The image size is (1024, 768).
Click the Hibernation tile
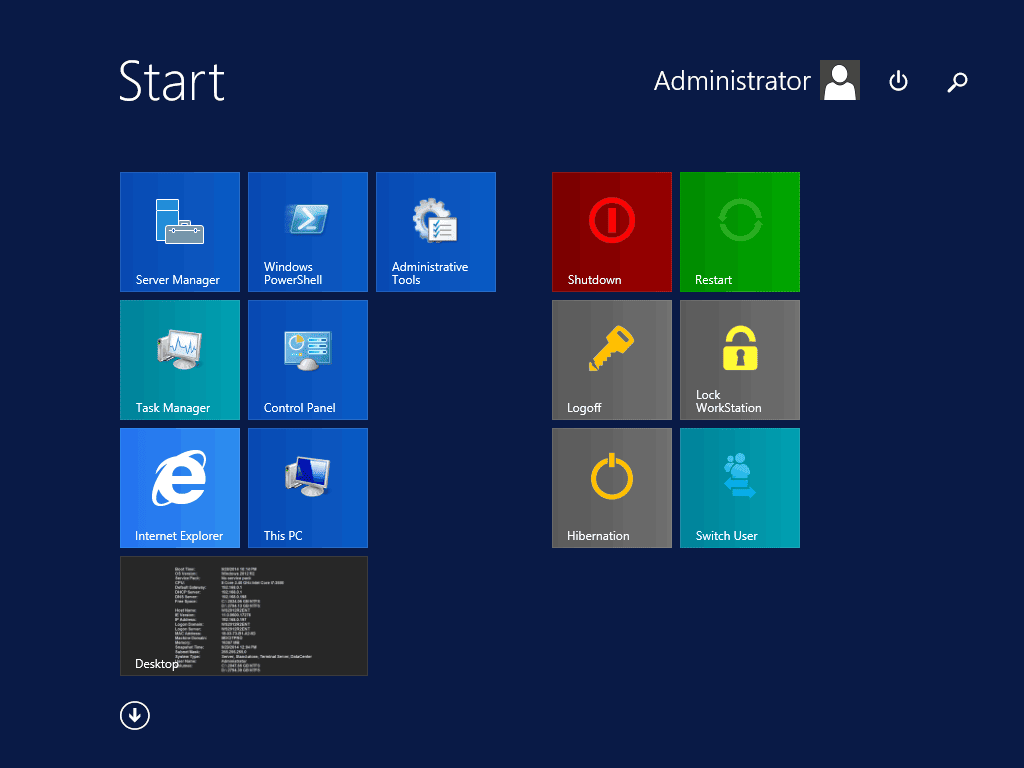[x=611, y=488]
